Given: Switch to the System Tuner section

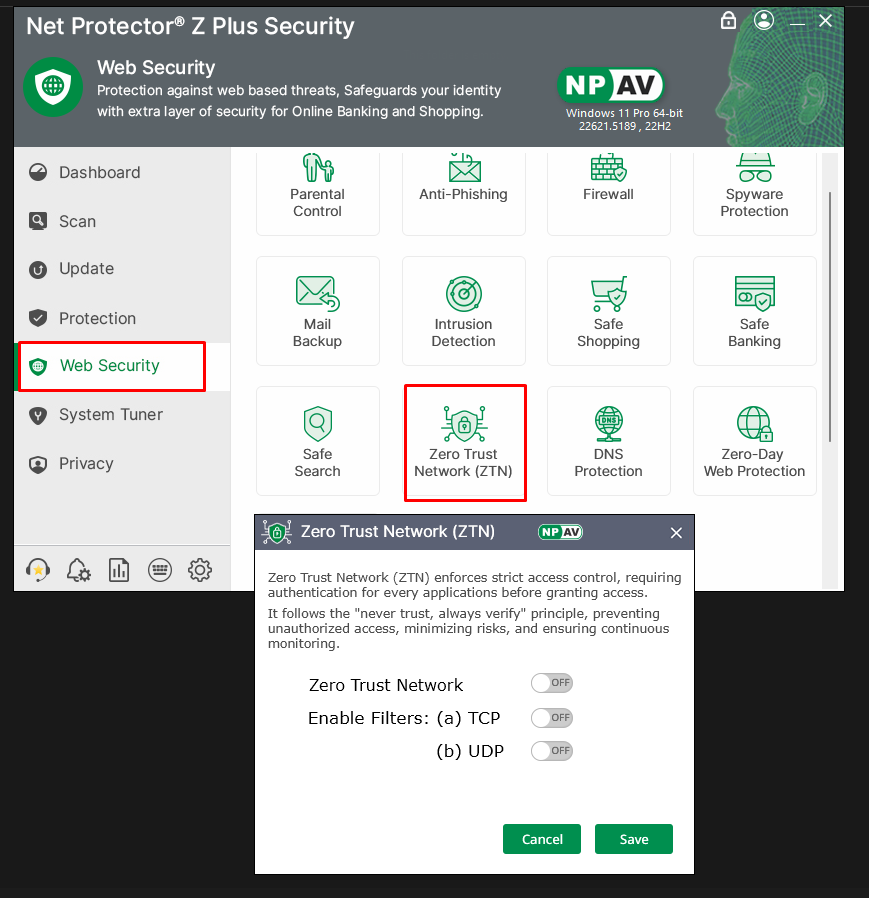Looking at the screenshot, I should tap(110, 414).
